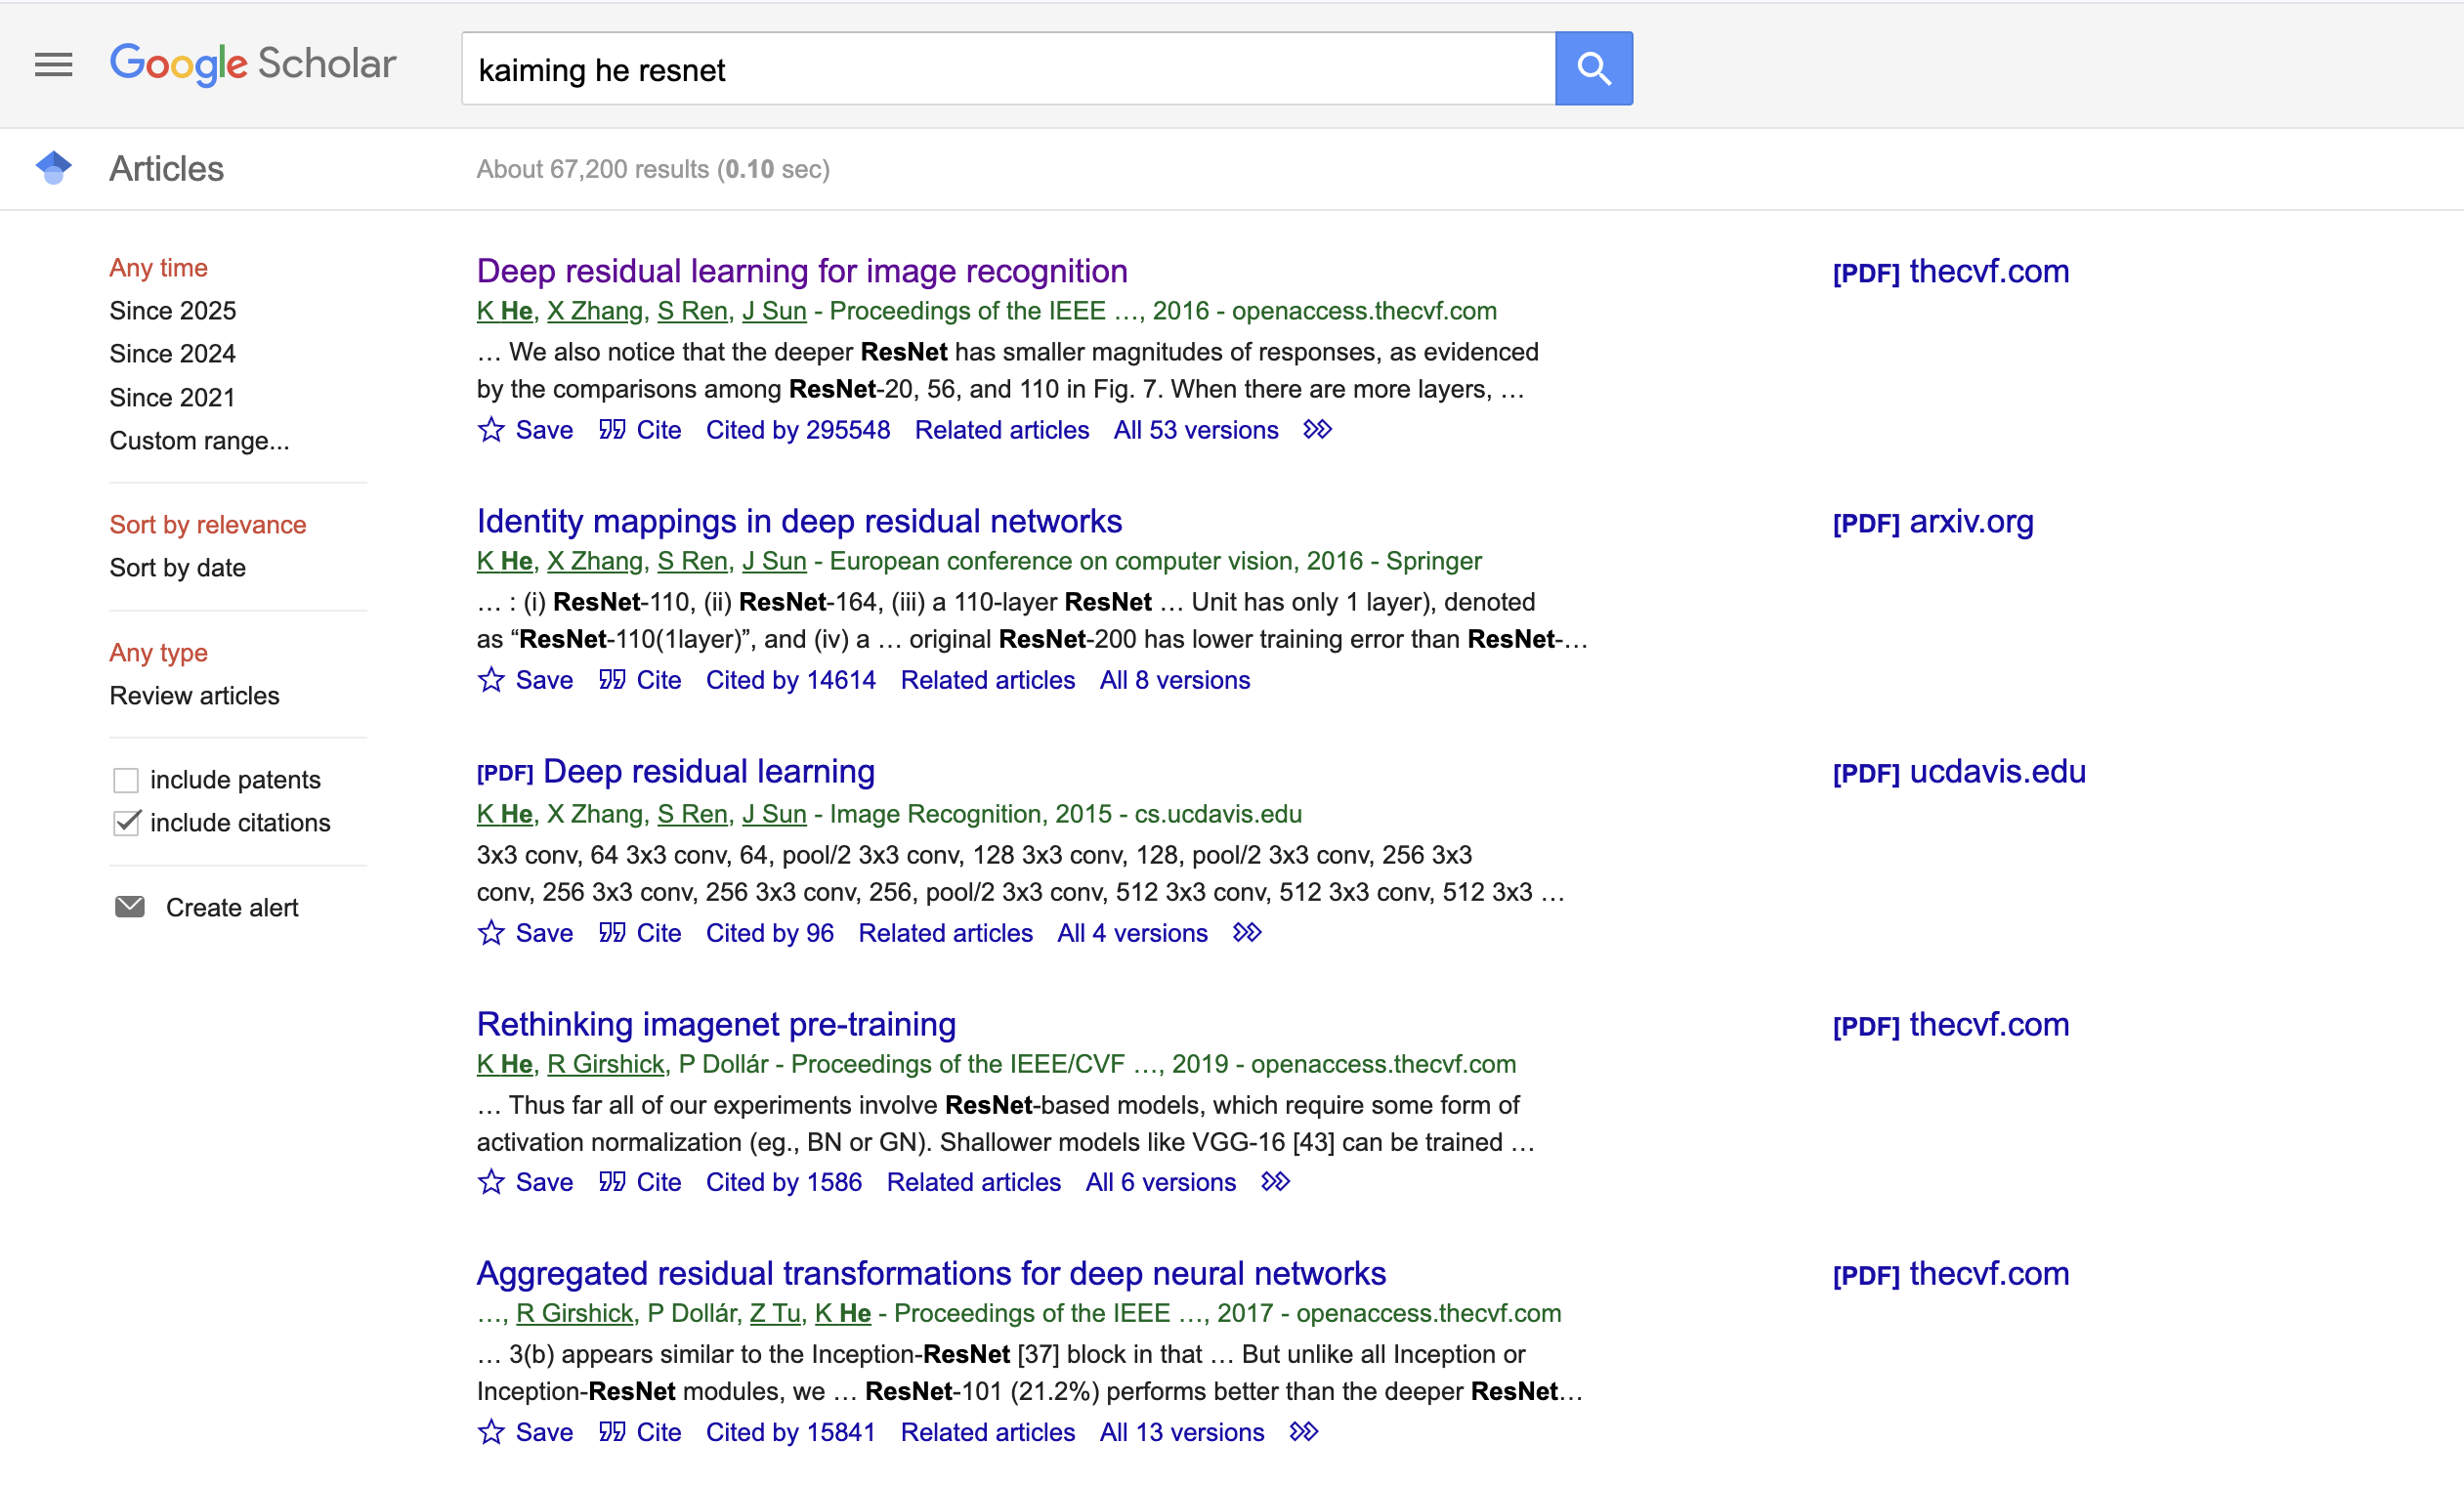Open 'Custom range...' date filter
2464x1485 pixels.
pyautogui.click(x=199, y=440)
